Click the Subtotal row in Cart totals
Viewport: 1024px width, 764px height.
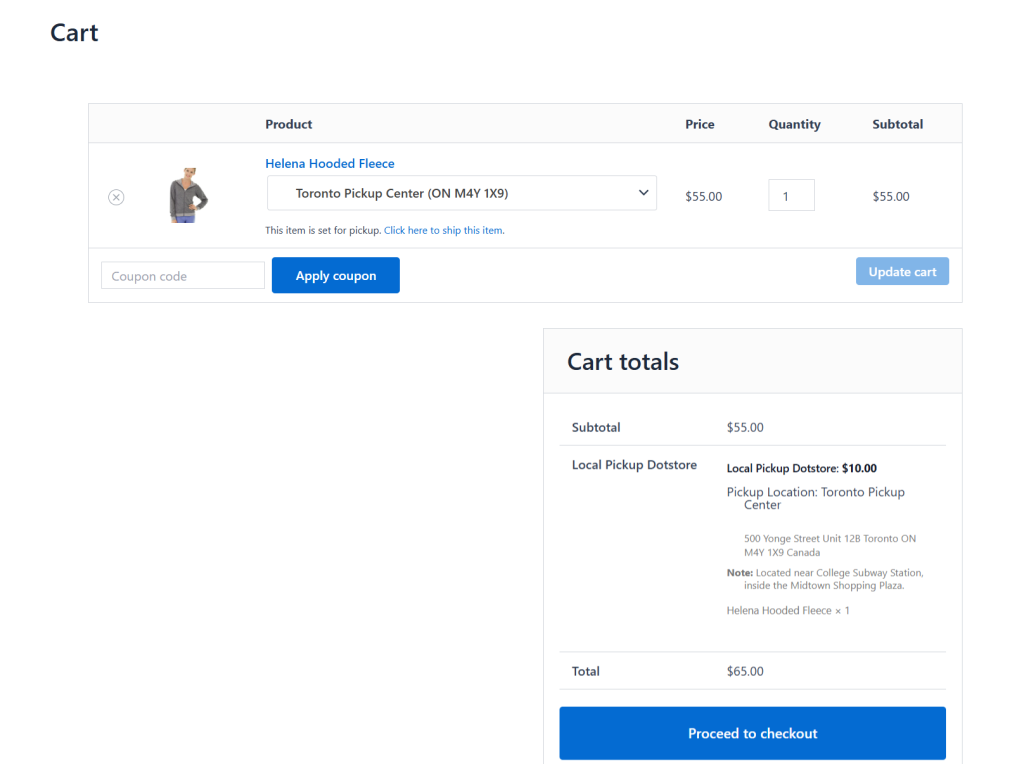point(596,427)
